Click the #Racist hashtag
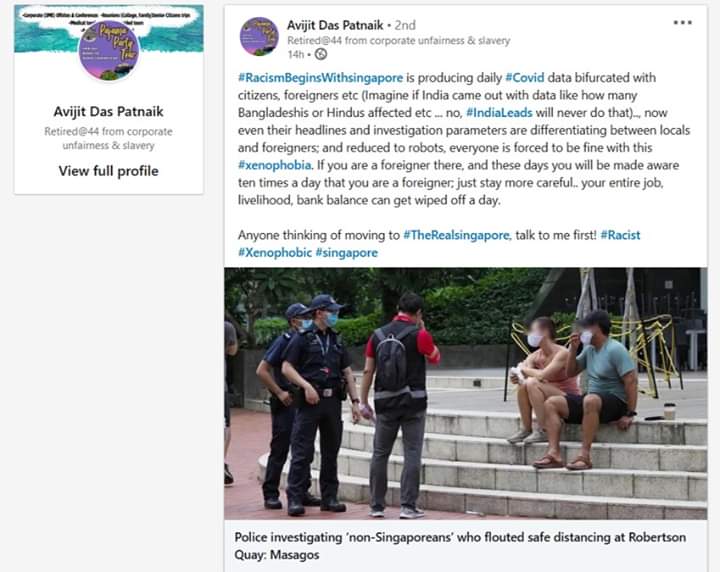The image size is (720, 572). [x=620, y=235]
